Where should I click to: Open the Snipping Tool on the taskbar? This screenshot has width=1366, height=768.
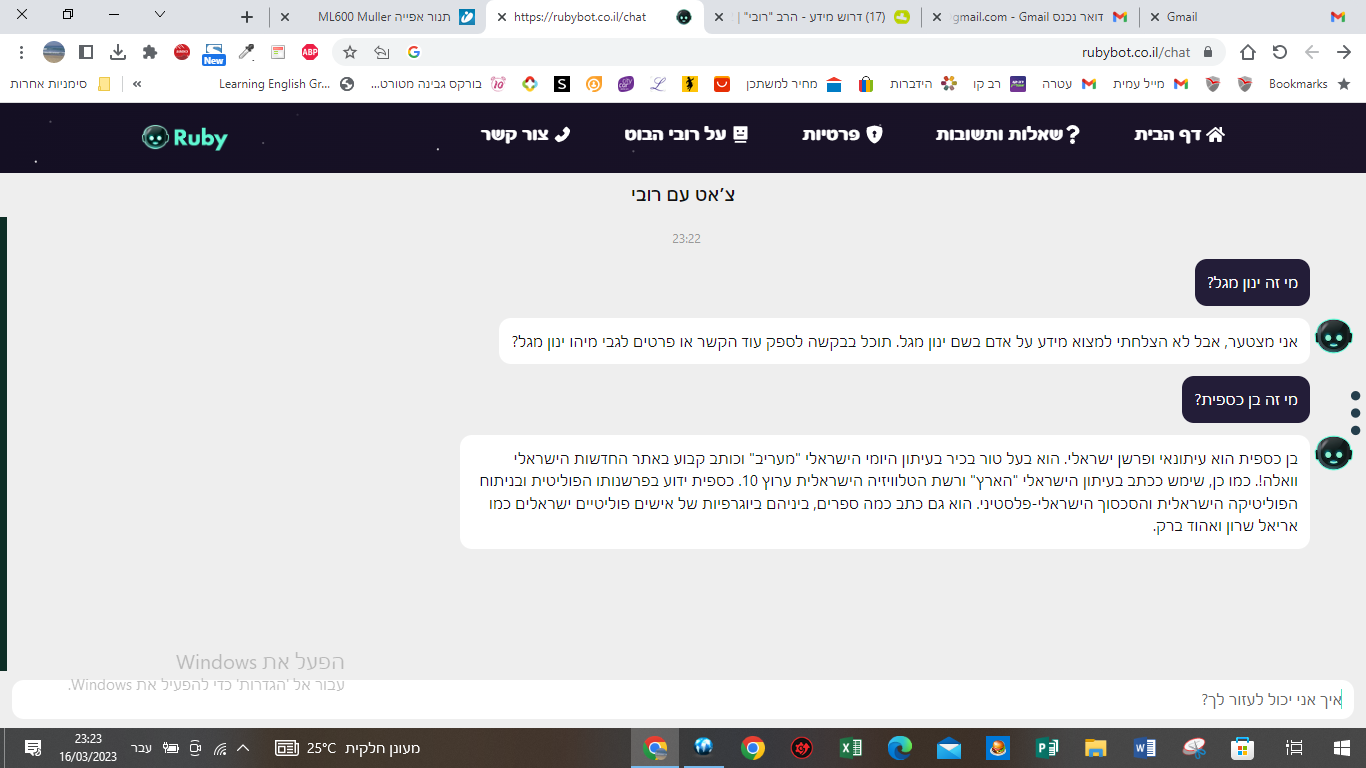(1194, 748)
